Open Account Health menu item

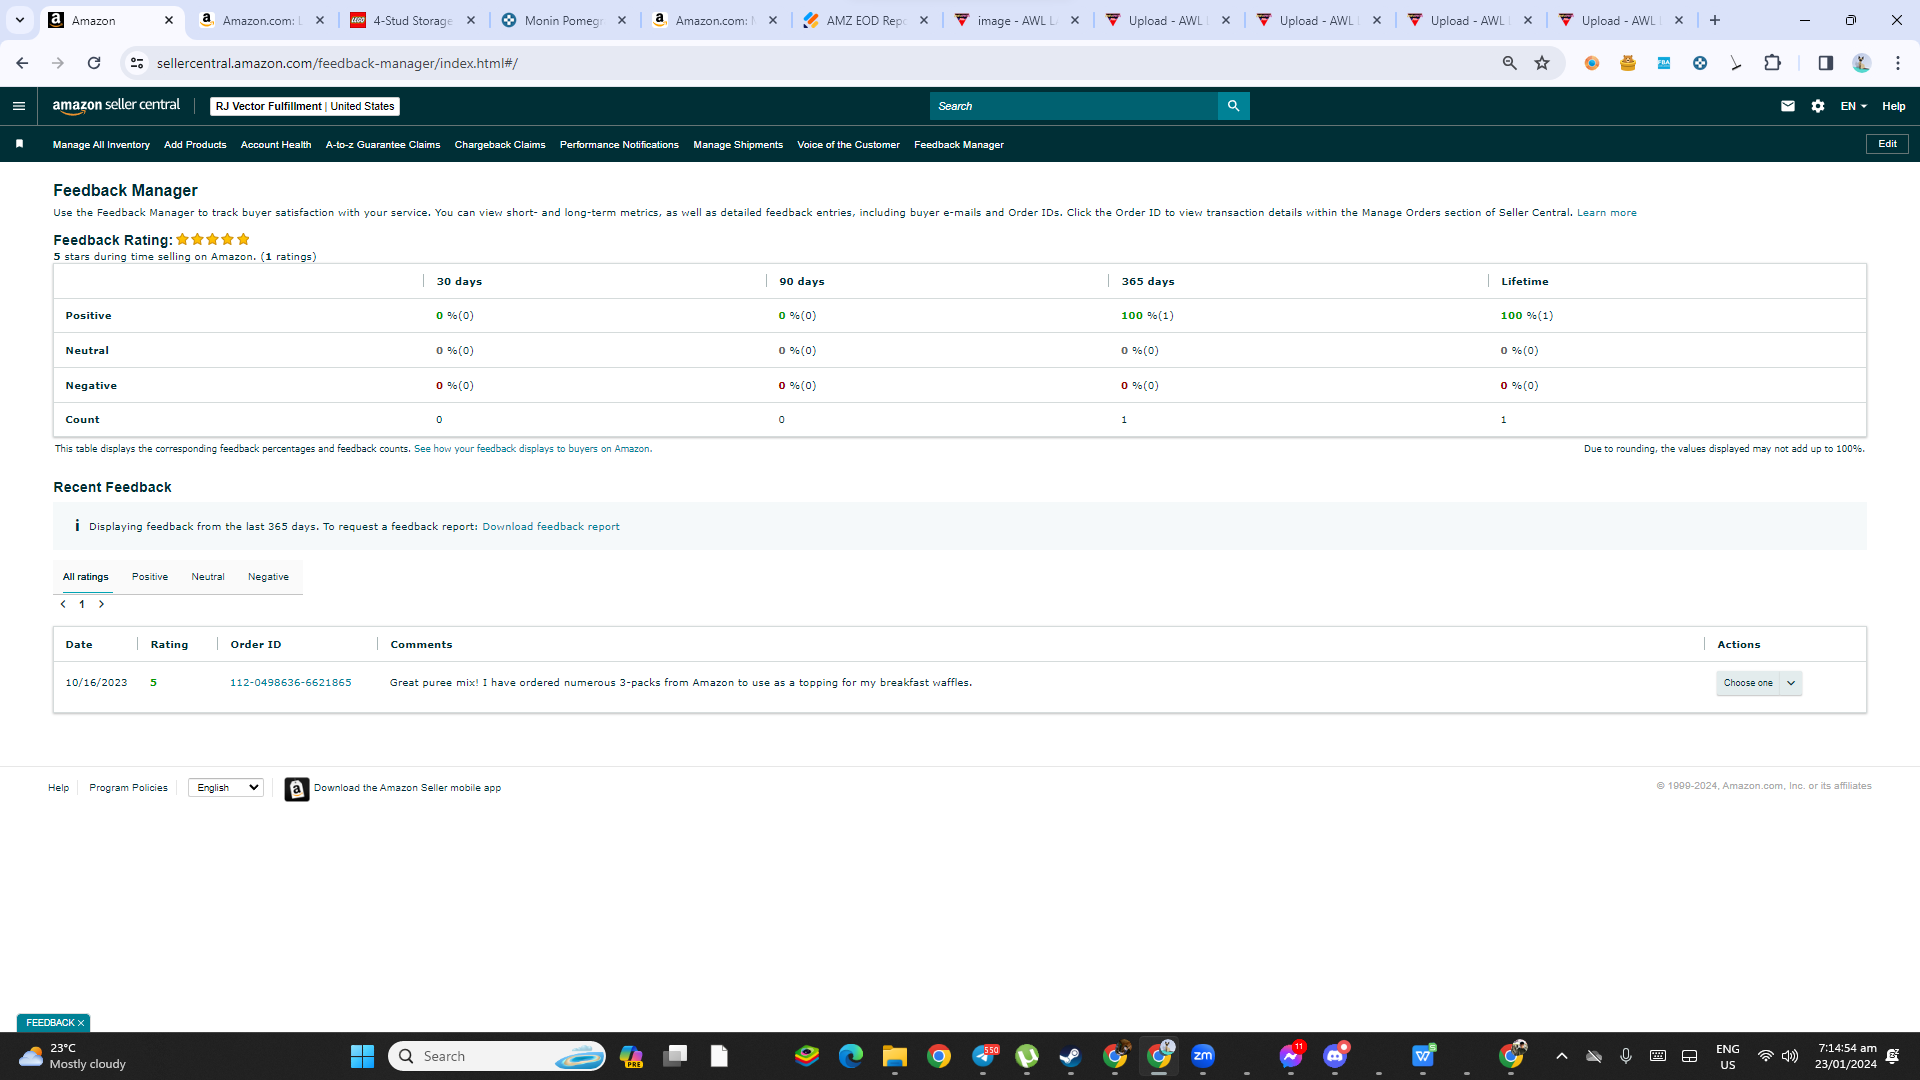click(x=276, y=145)
